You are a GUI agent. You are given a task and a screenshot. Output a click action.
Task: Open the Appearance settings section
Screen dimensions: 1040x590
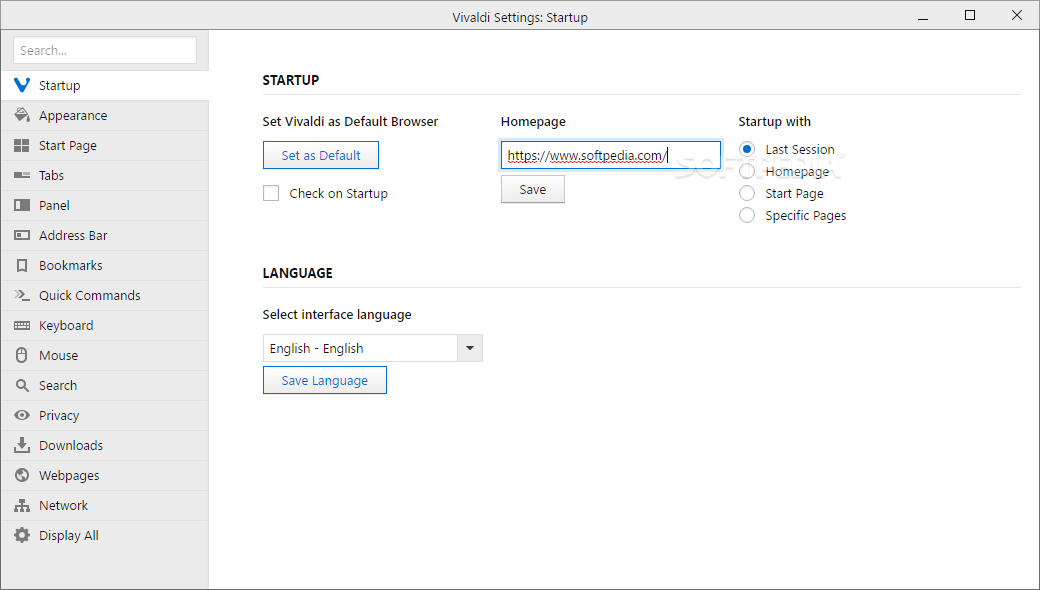click(x=105, y=115)
